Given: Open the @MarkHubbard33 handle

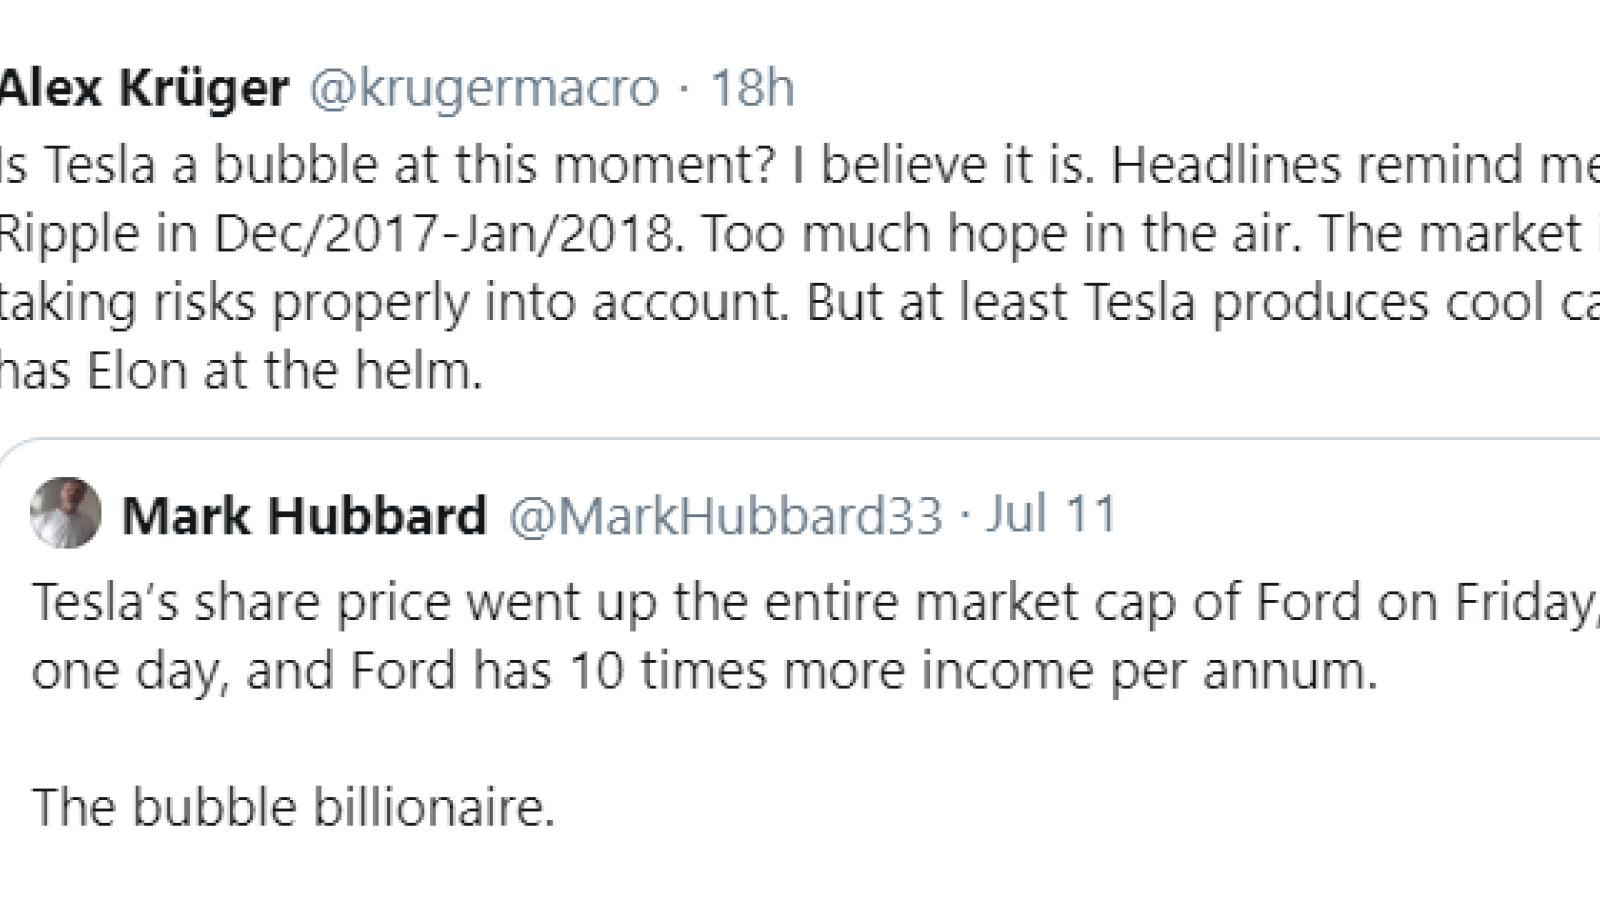Looking at the screenshot, I should [x=726, y=516].
